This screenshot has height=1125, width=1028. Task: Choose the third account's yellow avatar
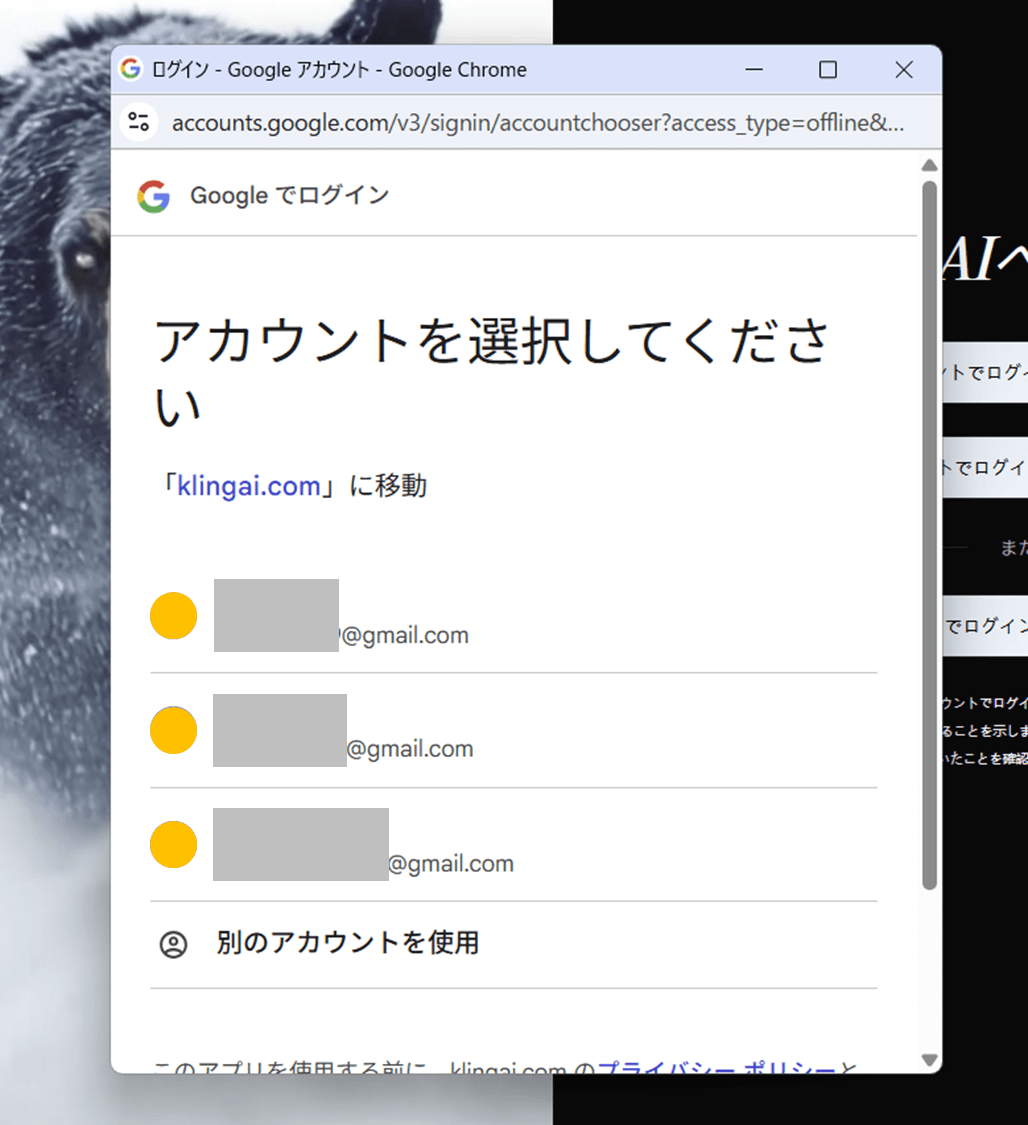pyautogui.click(x=173, y=844)
